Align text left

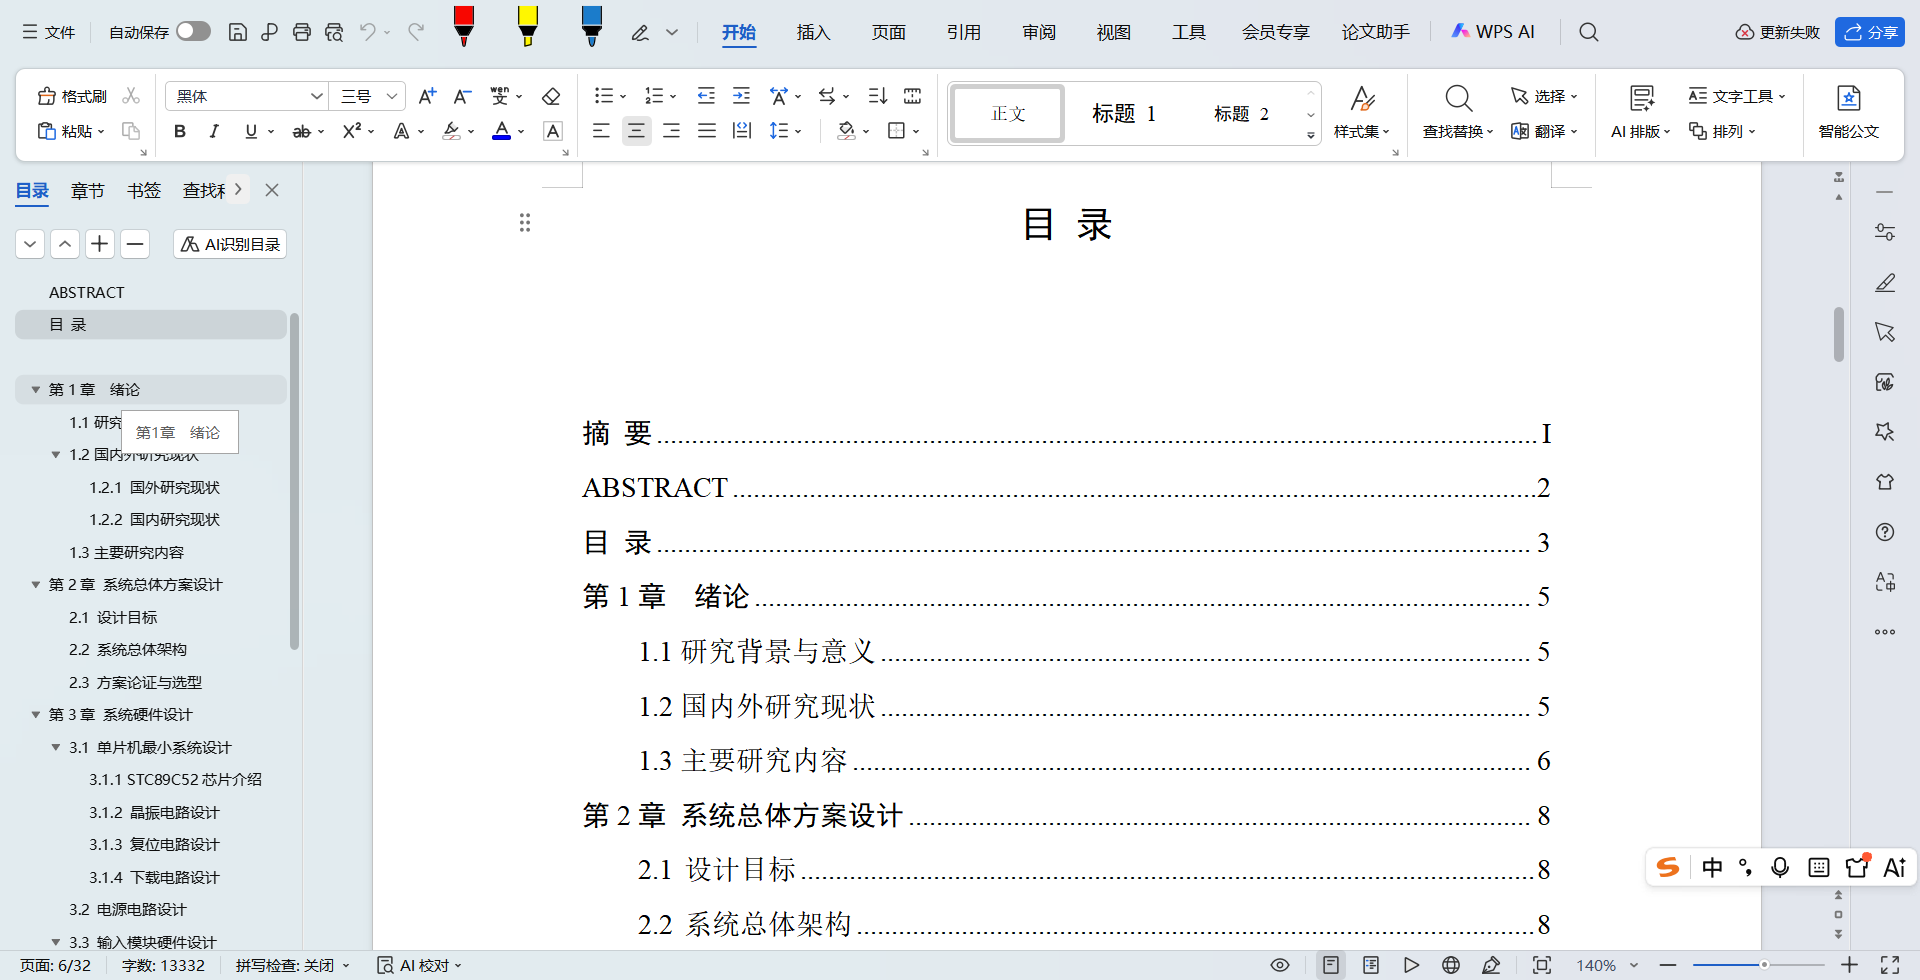pyautogui.click(x=601, y=131)
